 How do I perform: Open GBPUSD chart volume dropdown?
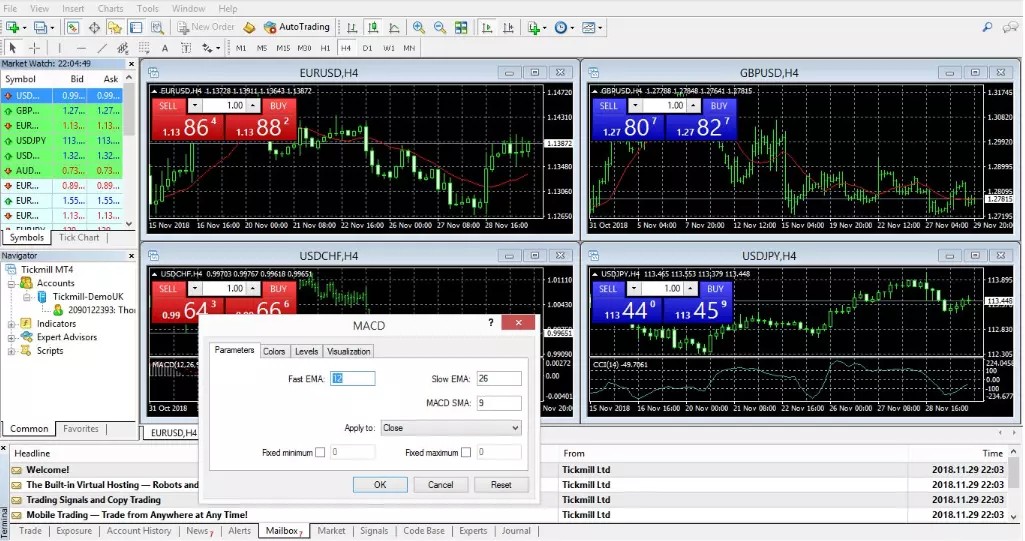635,105
